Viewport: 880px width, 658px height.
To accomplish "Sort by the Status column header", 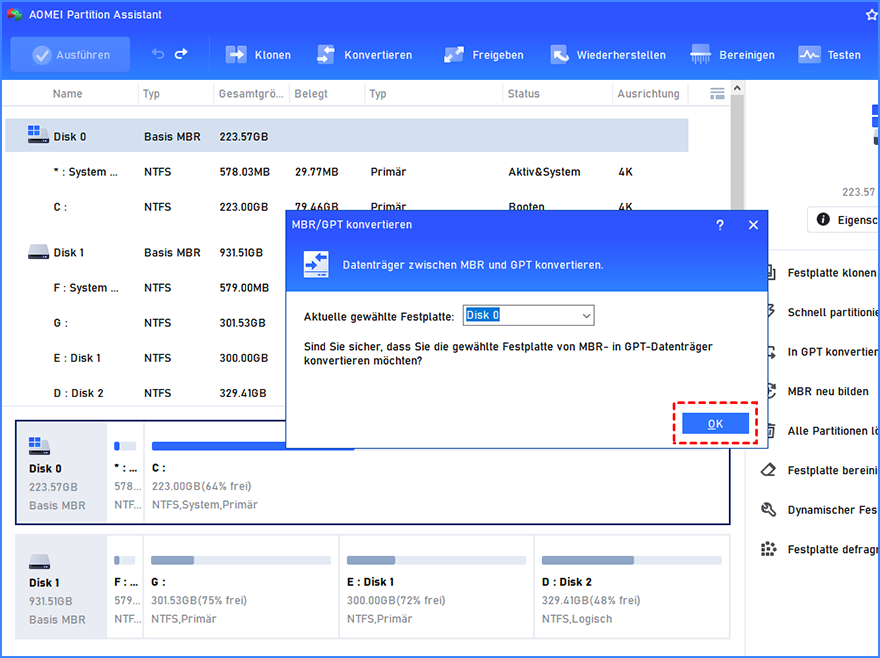I will (524, 94).
